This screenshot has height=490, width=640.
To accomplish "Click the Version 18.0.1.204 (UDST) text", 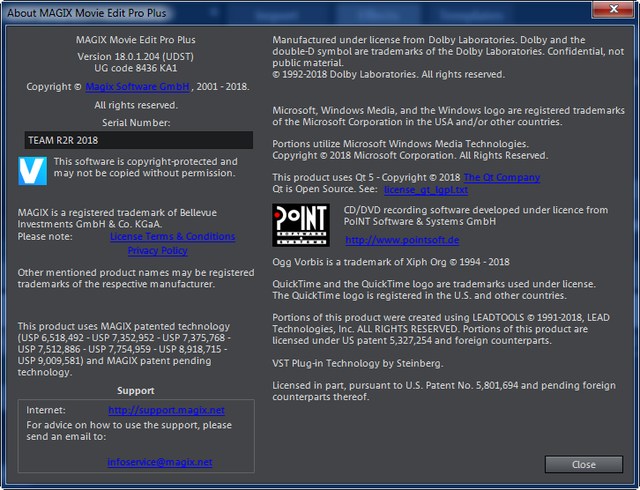I will [136, 56].
